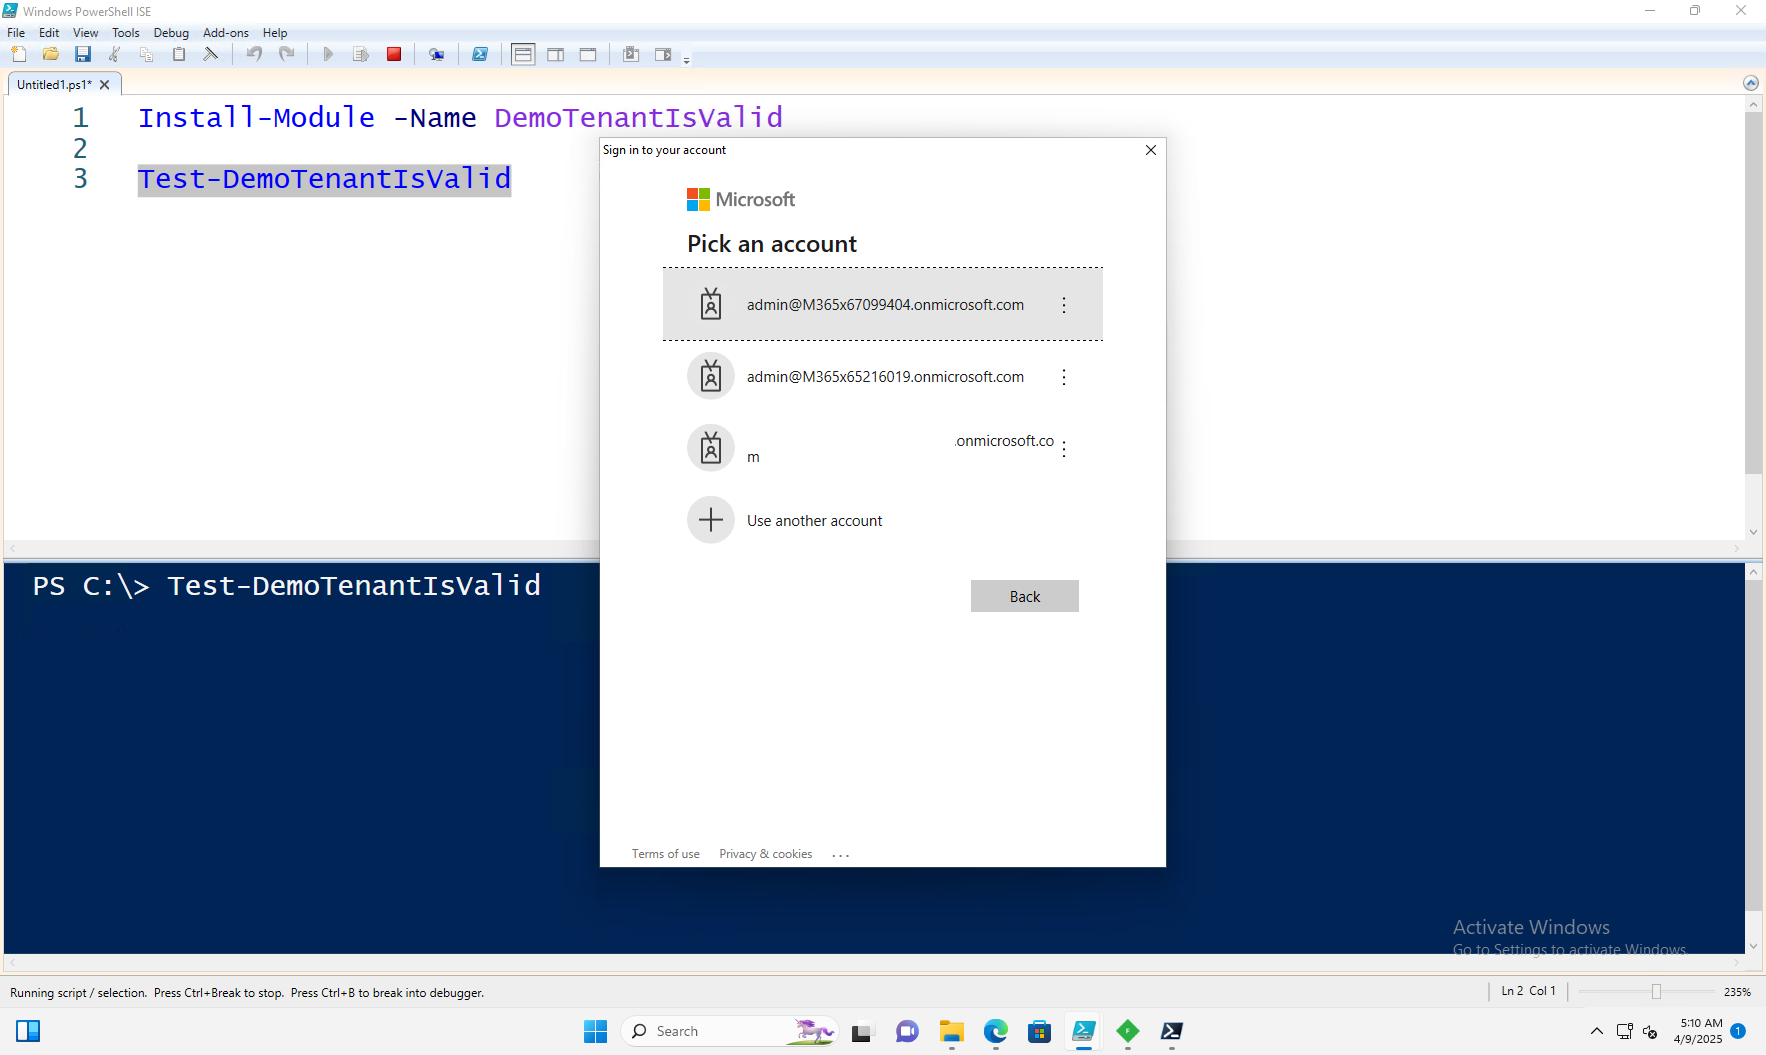
Task: Maximize the script pane layout
Action: tap(588, 54)
